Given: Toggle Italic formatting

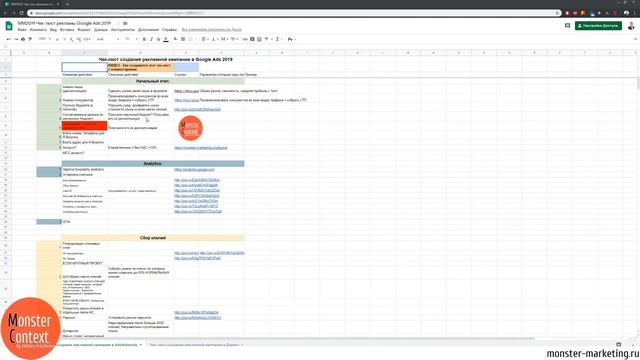Looking at the screenshot, I should click(x=151, y=39).
